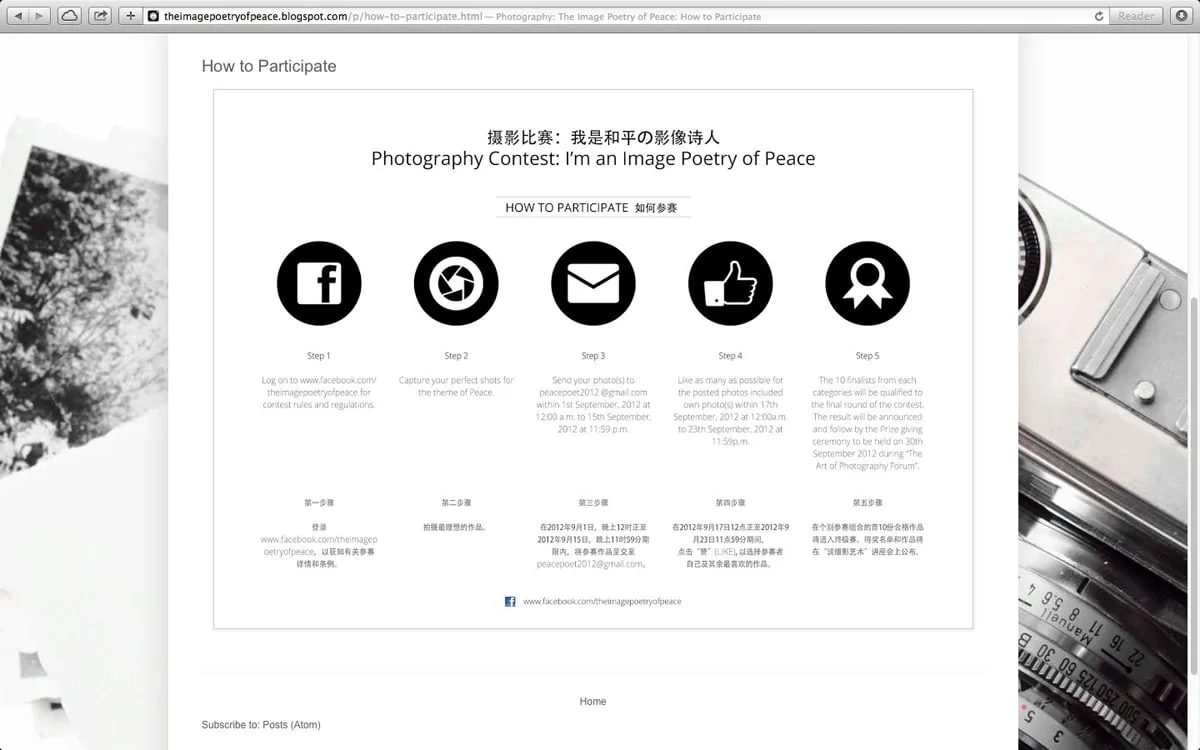Select the award ribbon icon above Step 5
This screenshot has width=1200, height=750.
coord(866,282)
